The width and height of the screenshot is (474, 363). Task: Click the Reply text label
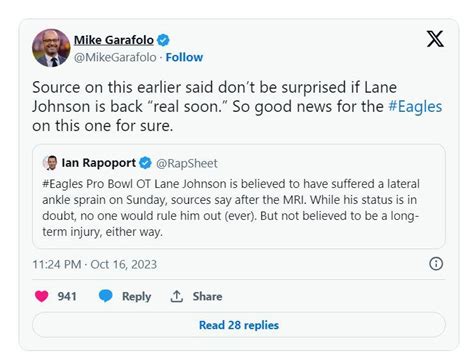click(136, 296)
